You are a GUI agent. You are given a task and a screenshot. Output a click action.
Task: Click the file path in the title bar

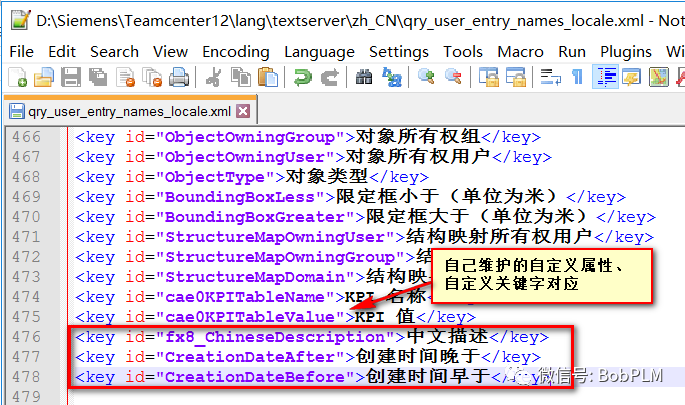coord(340,21)
